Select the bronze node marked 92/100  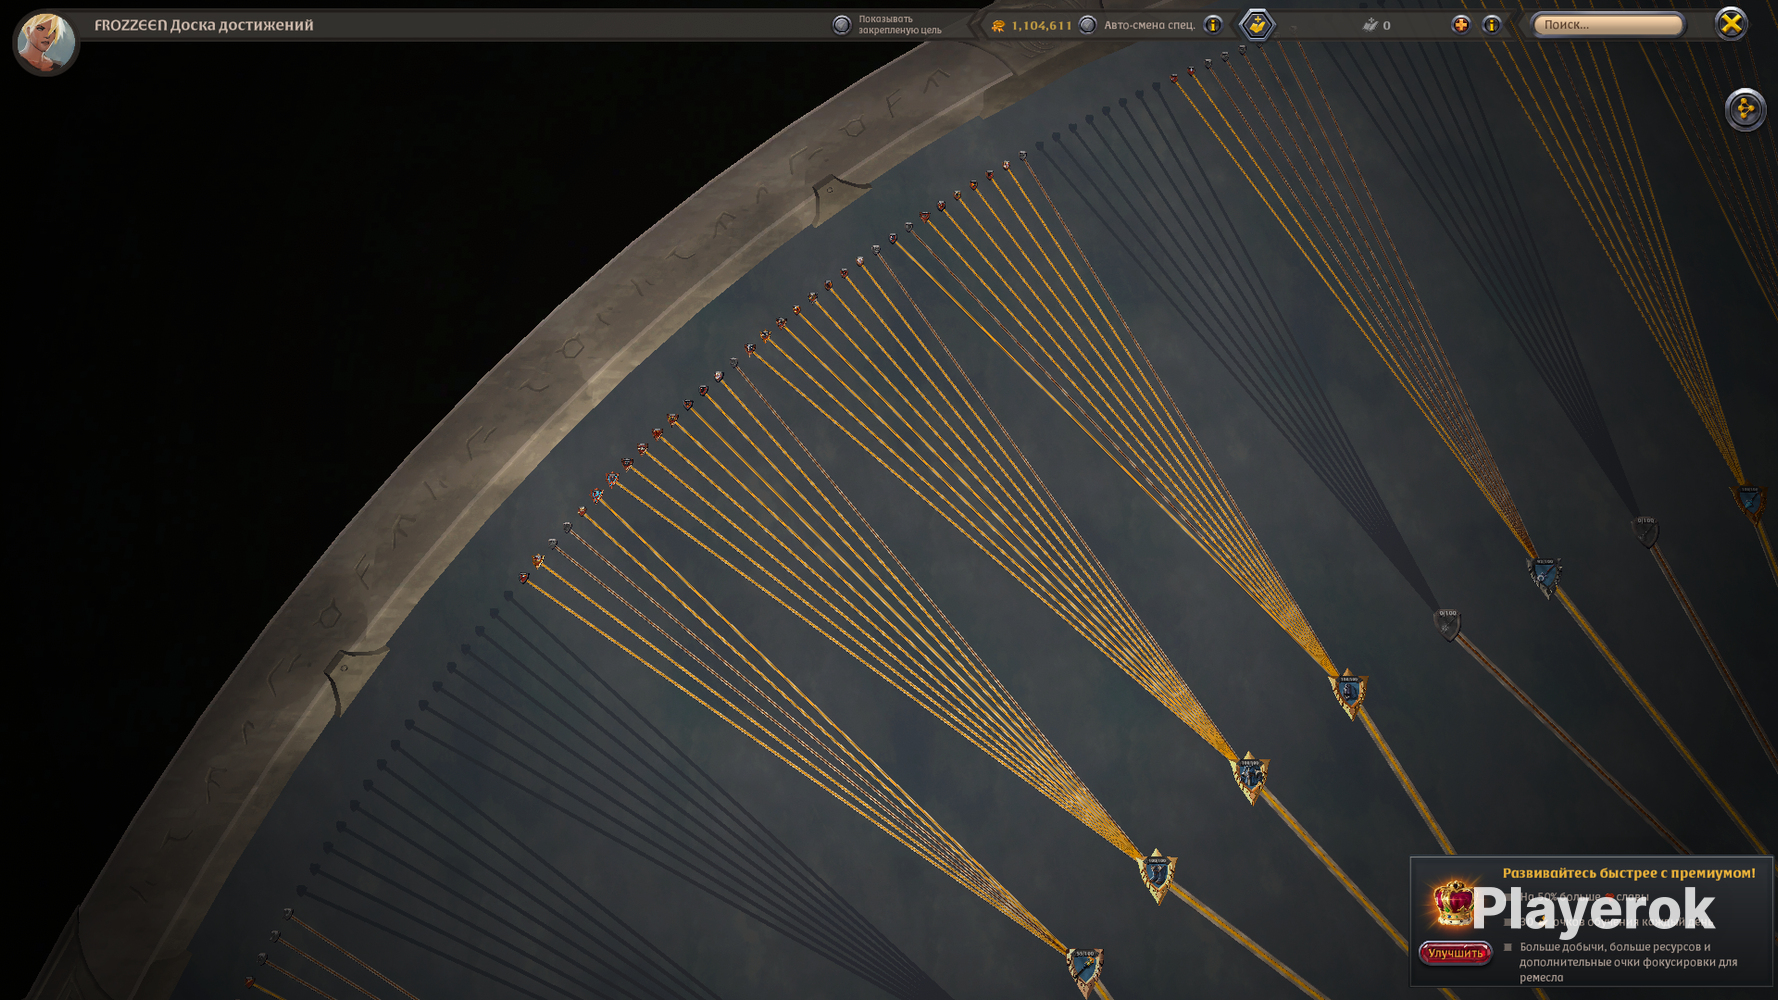(x=1544, y=576)
